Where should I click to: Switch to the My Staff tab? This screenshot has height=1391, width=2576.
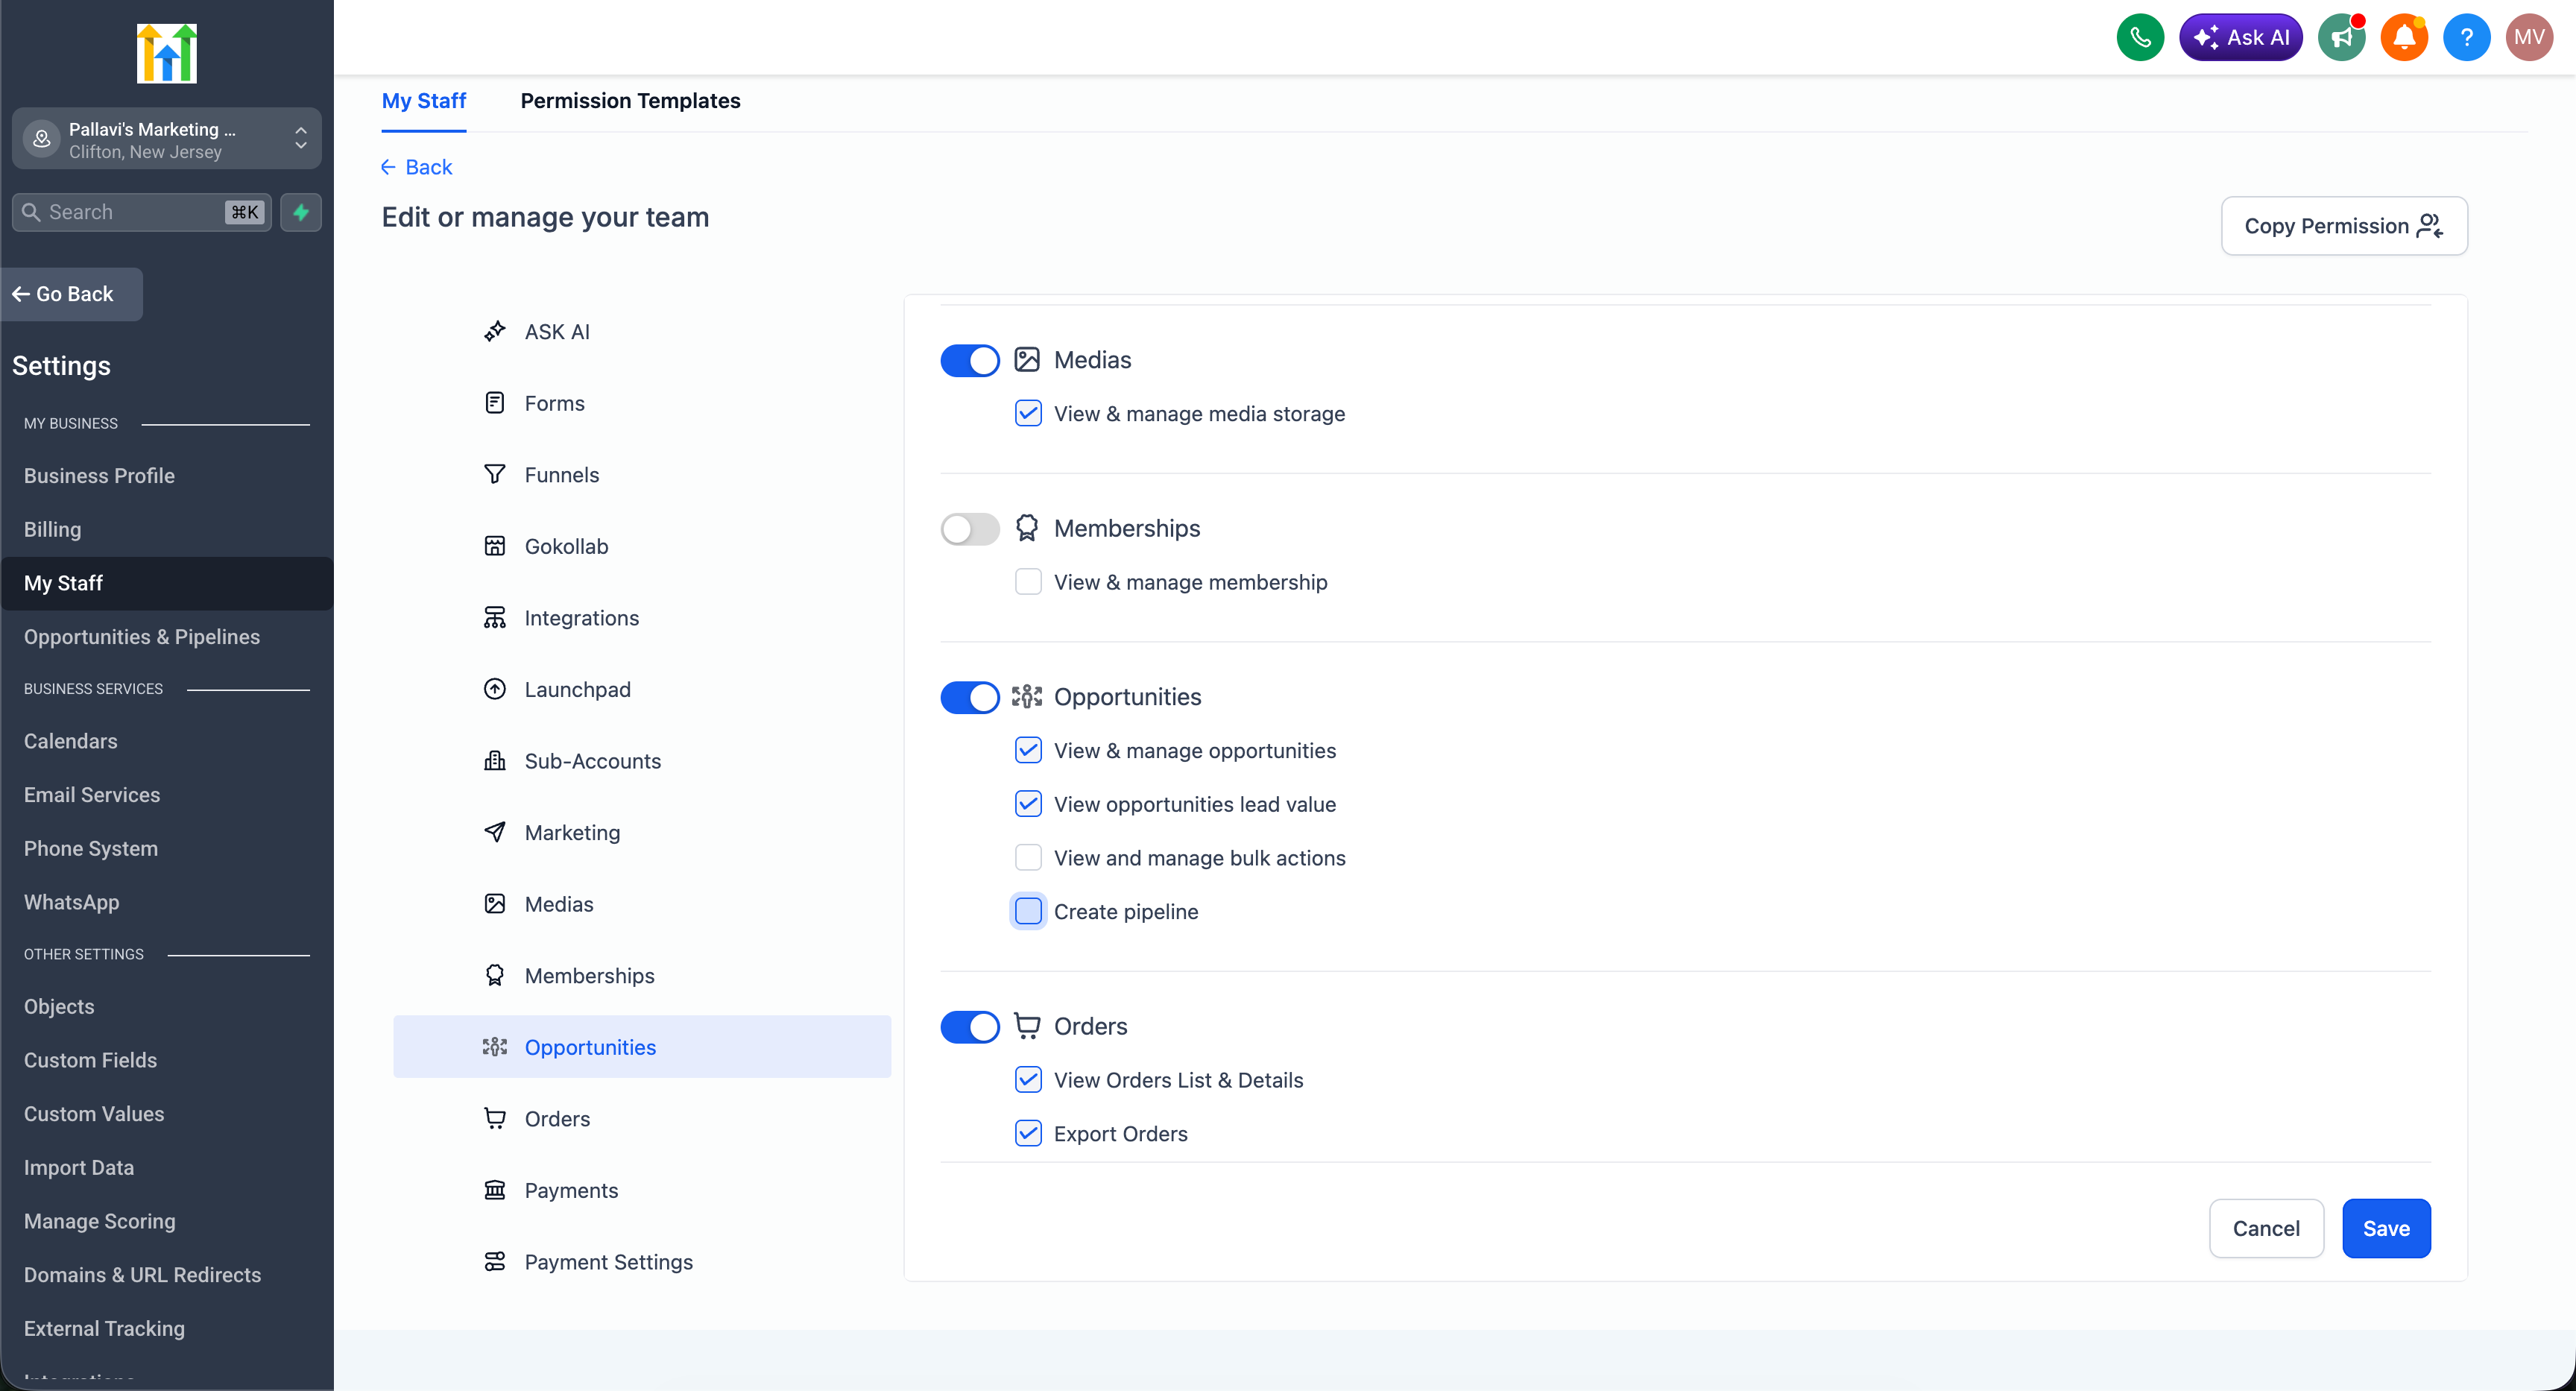point(424,101)
